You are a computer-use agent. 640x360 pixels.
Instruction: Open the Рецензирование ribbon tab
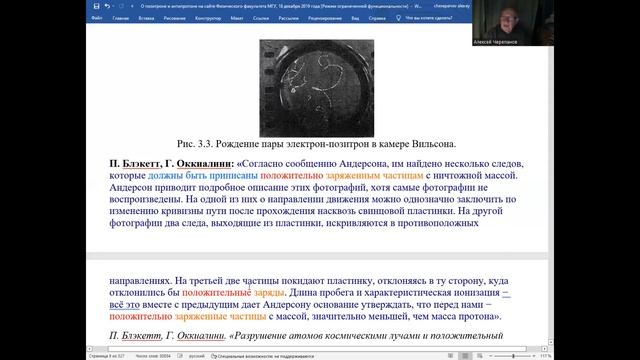[325, 18]
